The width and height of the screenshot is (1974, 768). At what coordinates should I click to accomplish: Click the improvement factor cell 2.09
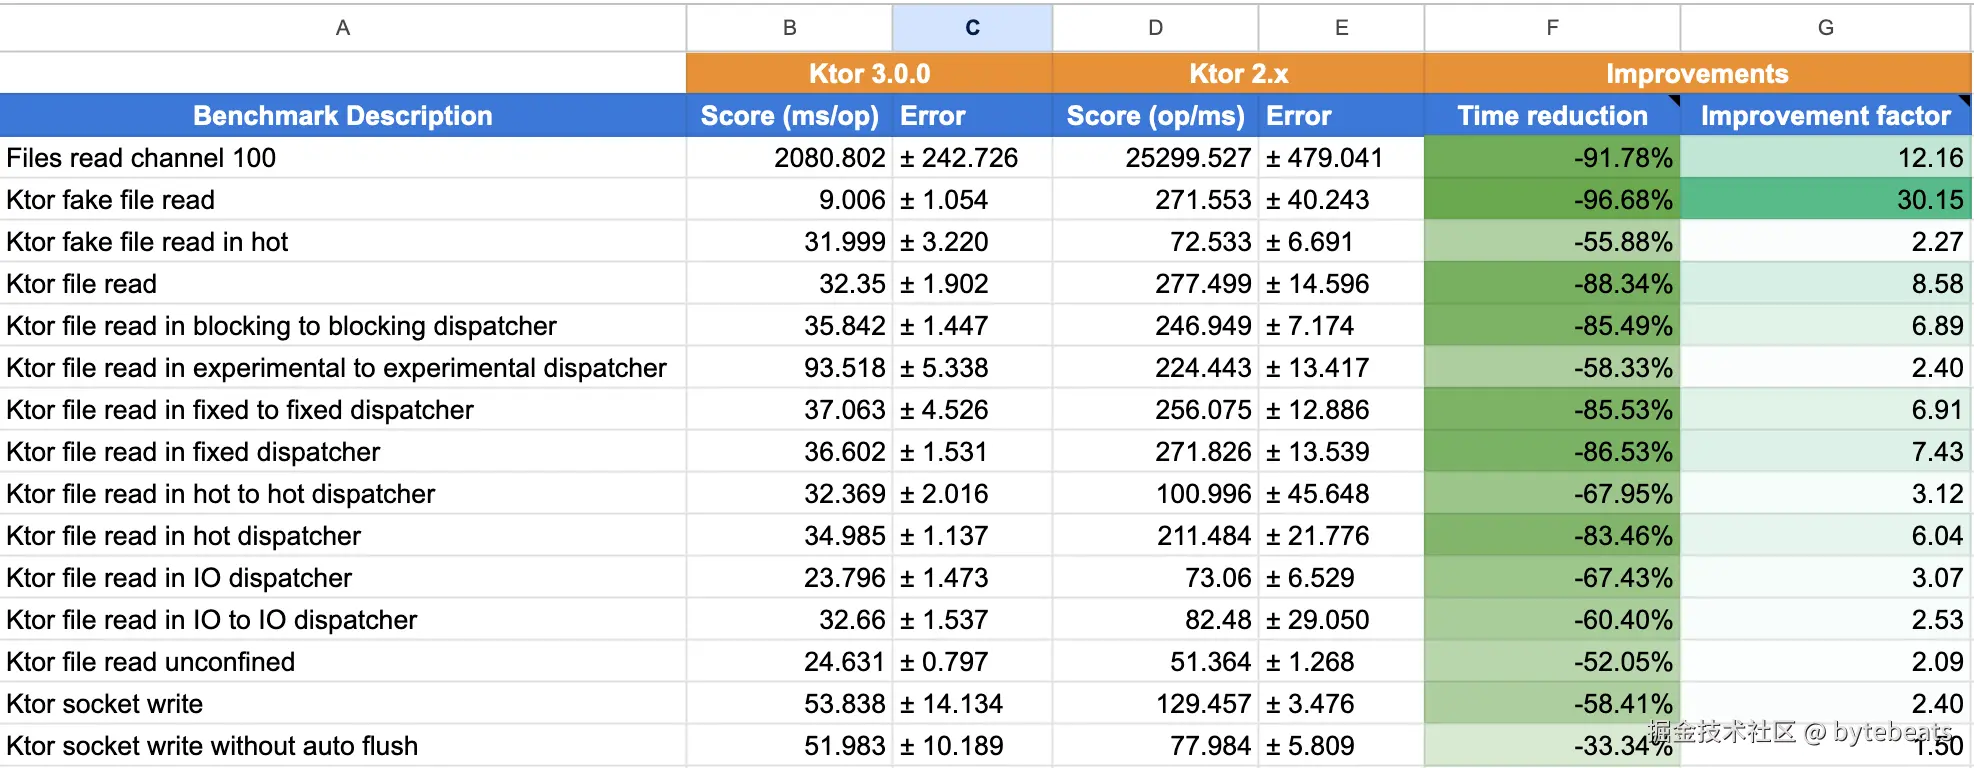pos(1825,662)
